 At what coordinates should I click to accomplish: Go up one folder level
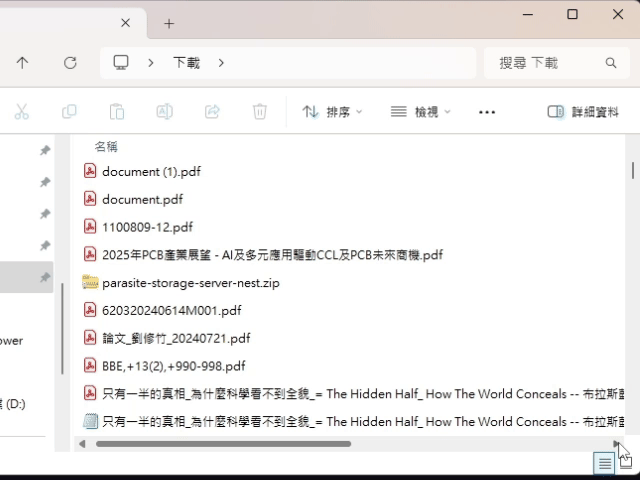[22, 63]
